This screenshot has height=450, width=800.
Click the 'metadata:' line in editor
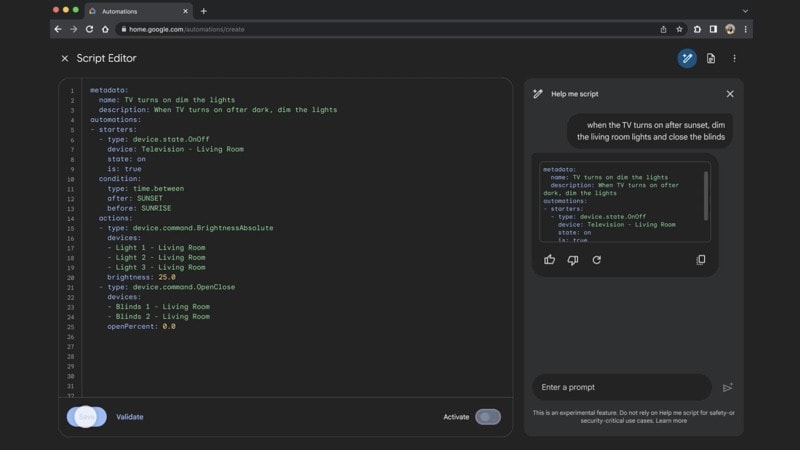109,90
